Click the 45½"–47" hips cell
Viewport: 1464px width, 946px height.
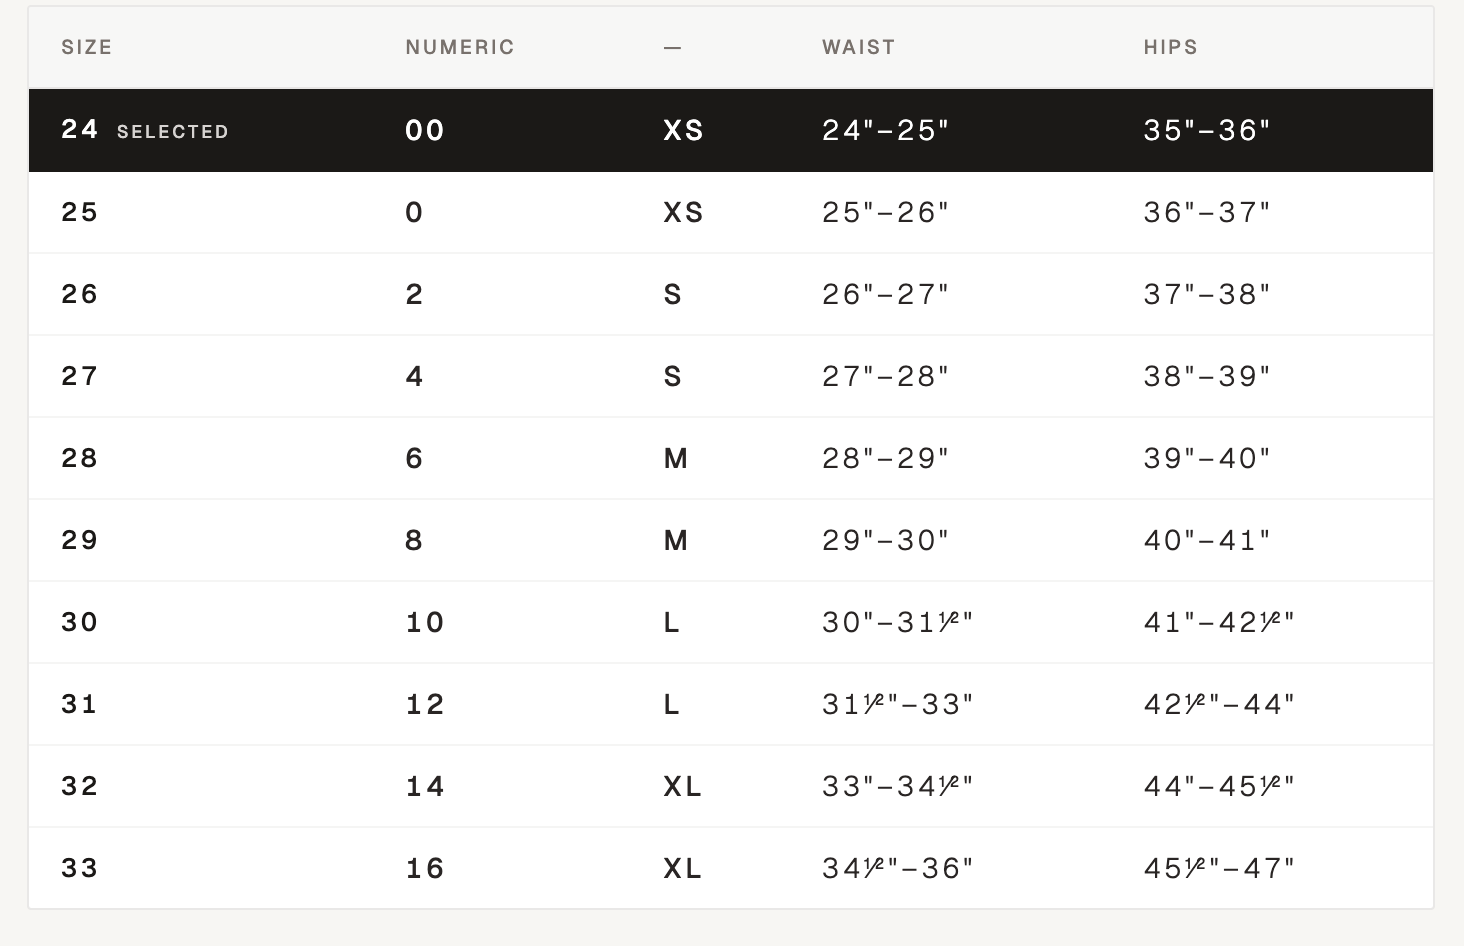1219,868
